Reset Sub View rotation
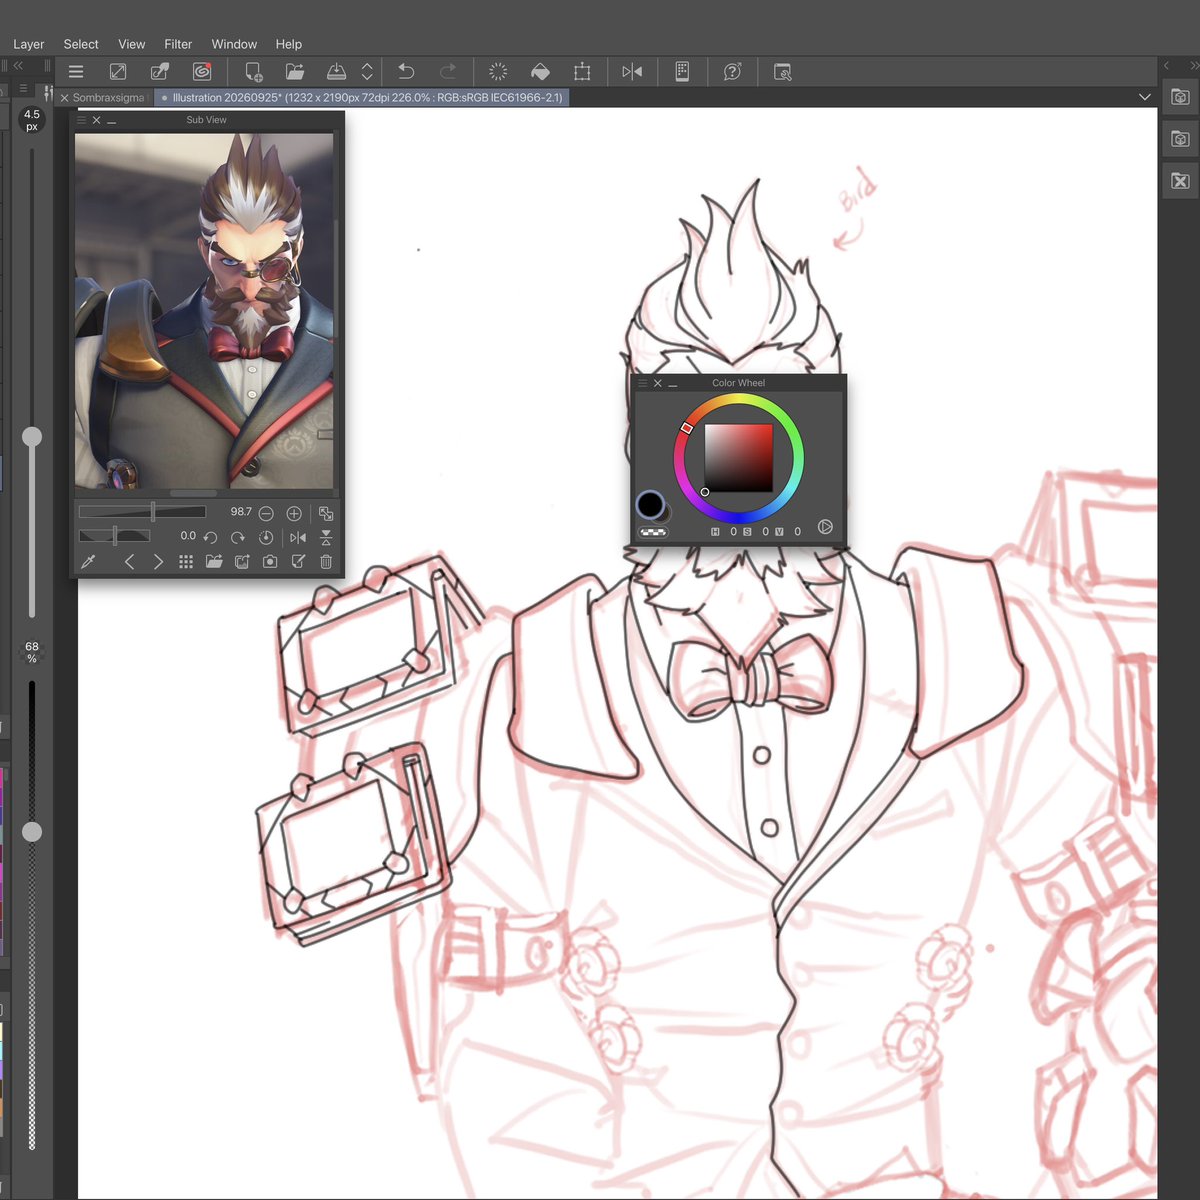 point(266,537)
